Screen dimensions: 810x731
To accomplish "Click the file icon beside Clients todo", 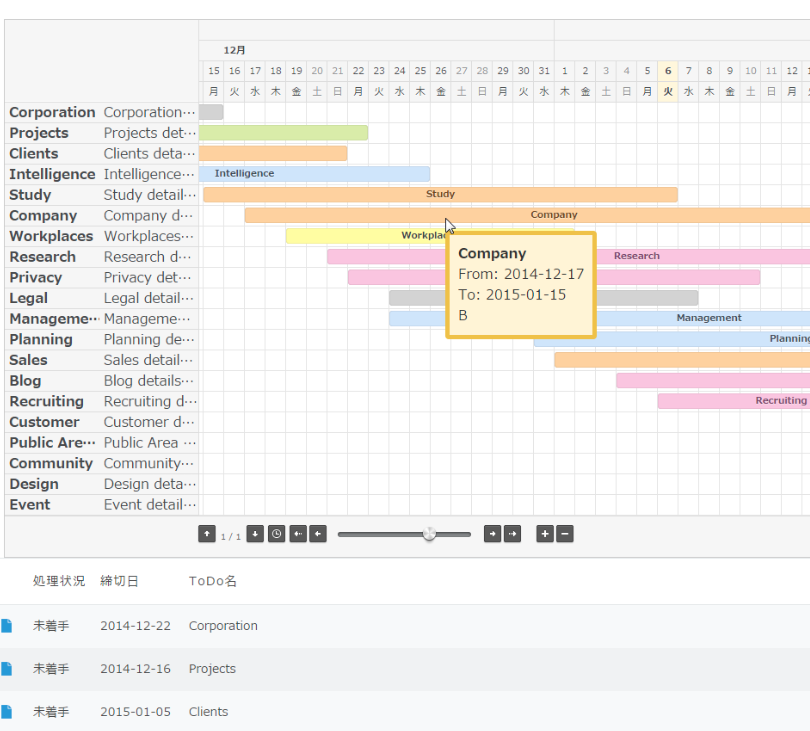I will [x=6, y=712].
